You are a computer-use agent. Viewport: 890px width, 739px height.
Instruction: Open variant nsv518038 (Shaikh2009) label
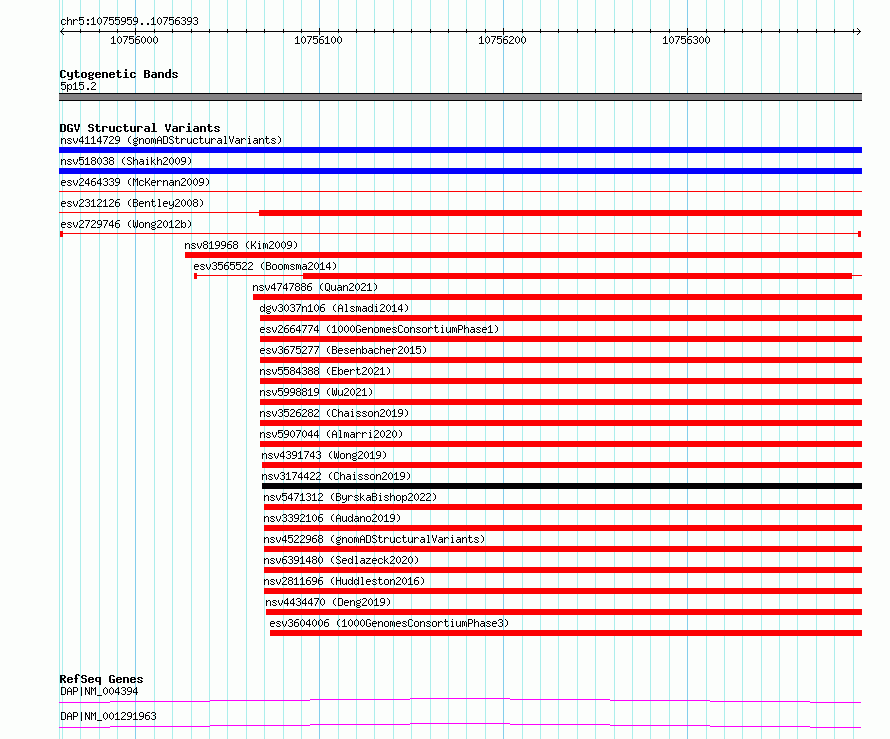[126, 161]
